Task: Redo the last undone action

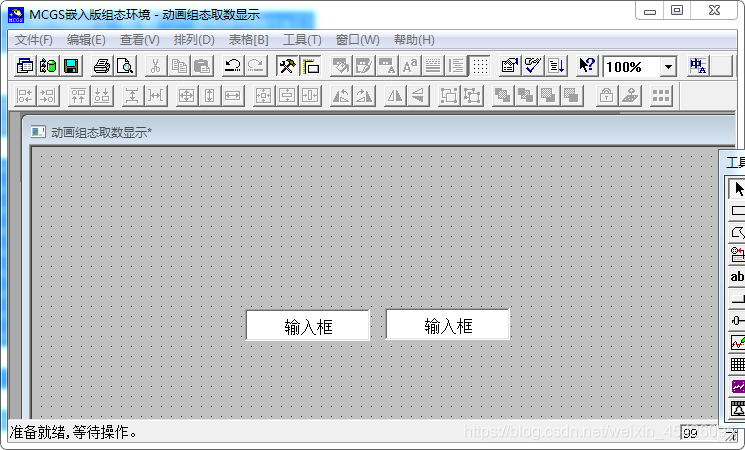Action: pos(256,66)
